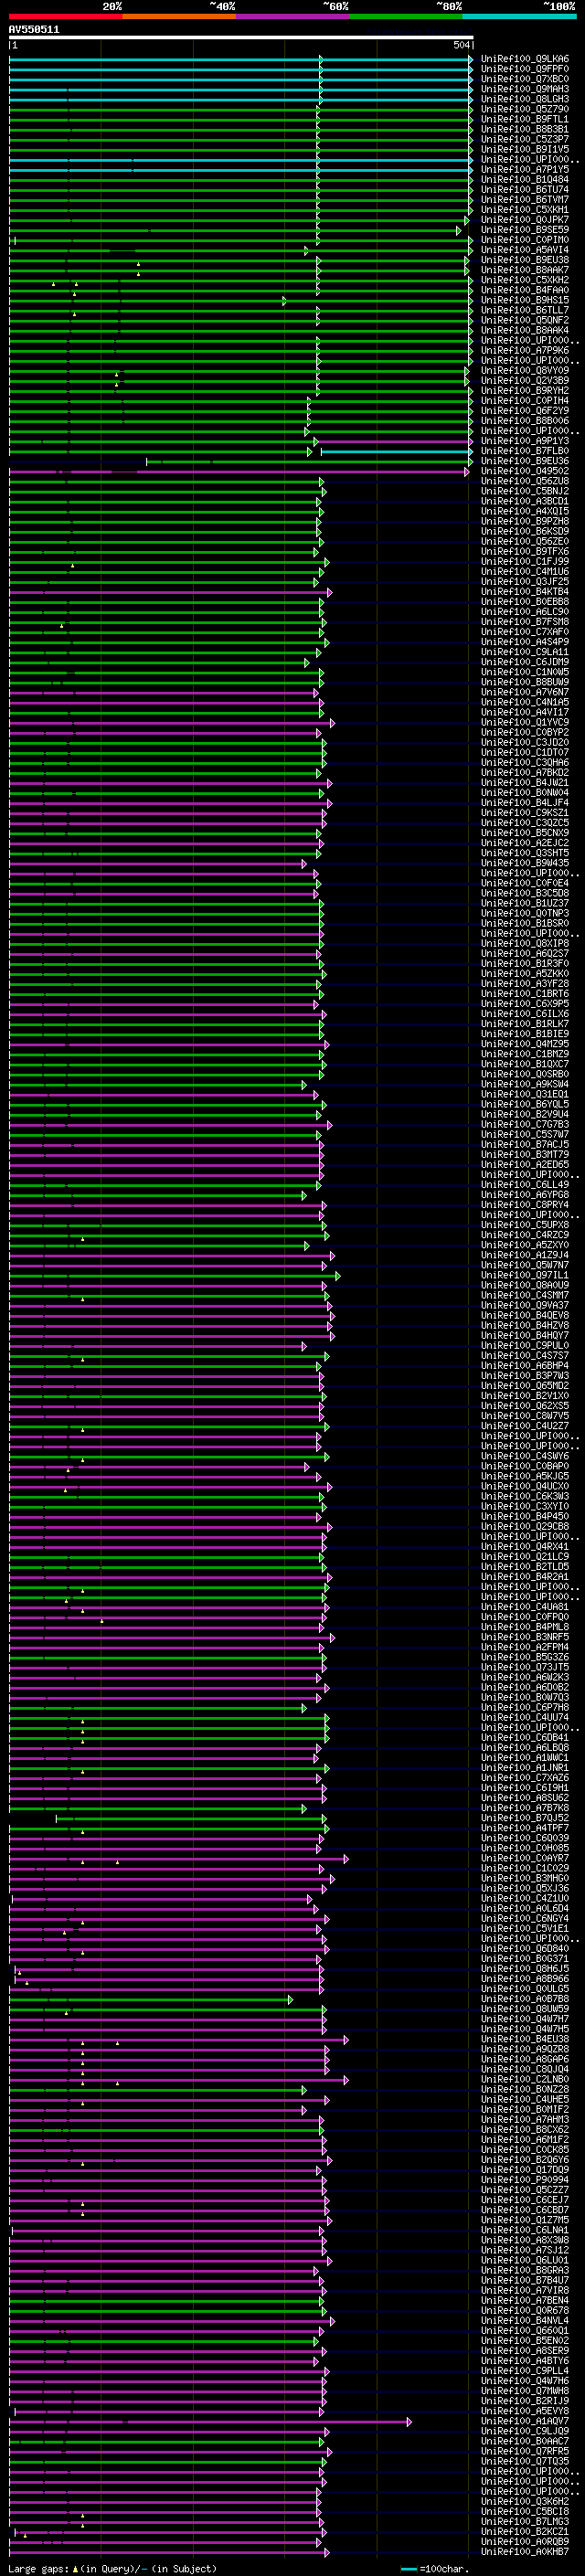Open hit UniRef100_Q7XBC0

tap(525, 79)
